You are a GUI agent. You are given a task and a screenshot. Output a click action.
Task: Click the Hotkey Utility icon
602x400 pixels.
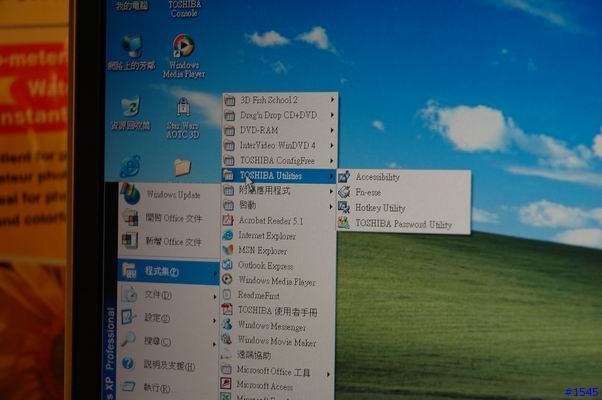pyautogui.click(x=344, y=208)
